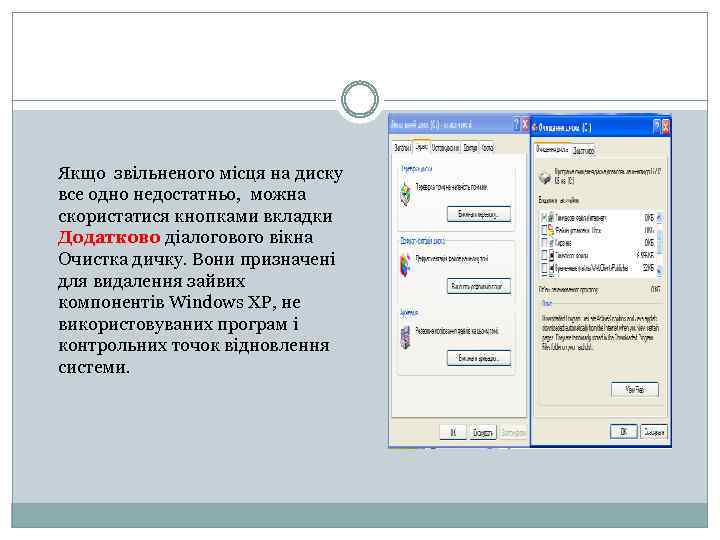Open the General tab in disk Properties

402,148
